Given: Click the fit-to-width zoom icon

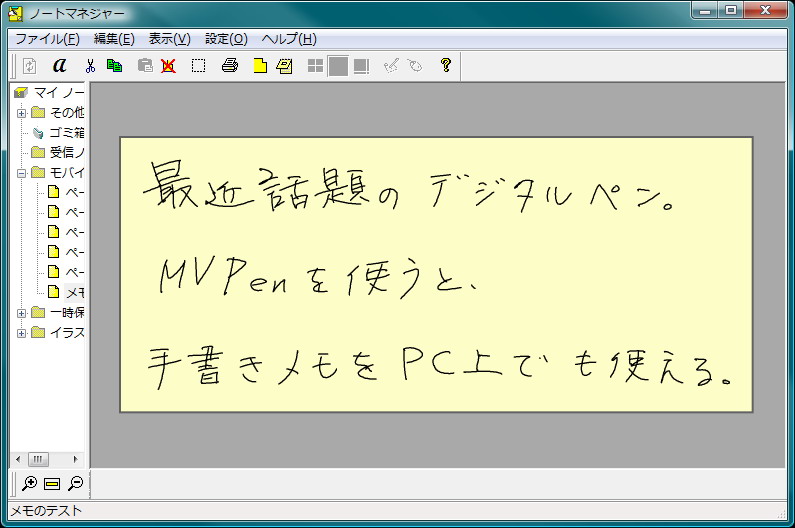Looking at the screenshot, I should pos(52,484).
